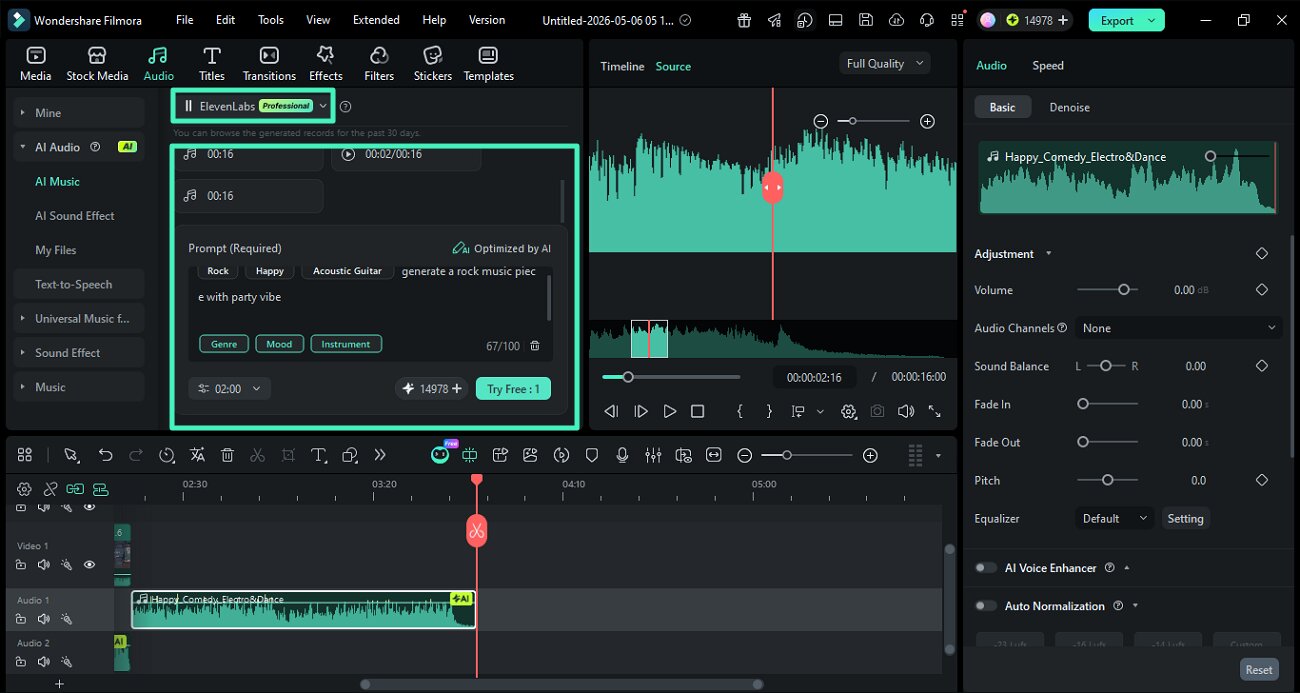Lock the Audio 1 track
The width and height of the screenshot is (1300, 693).
(x=21, y=619)
